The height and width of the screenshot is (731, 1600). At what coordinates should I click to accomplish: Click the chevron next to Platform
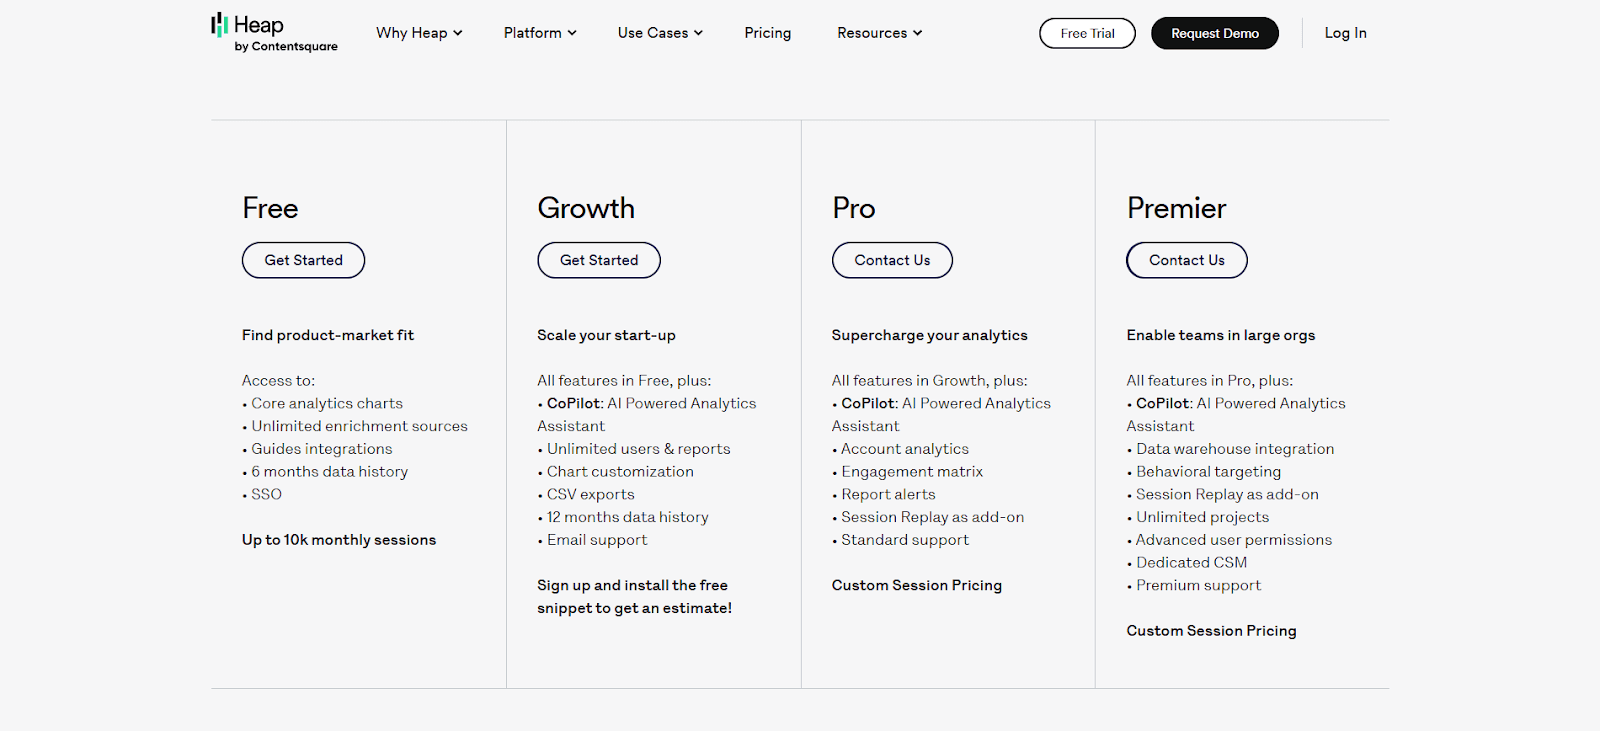pos(572,33)
